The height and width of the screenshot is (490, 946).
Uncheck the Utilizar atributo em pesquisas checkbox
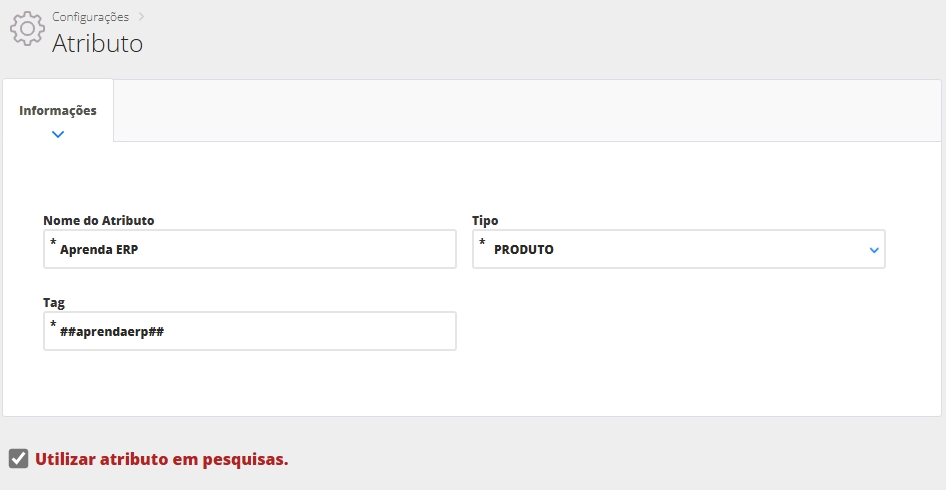[18, 459]
